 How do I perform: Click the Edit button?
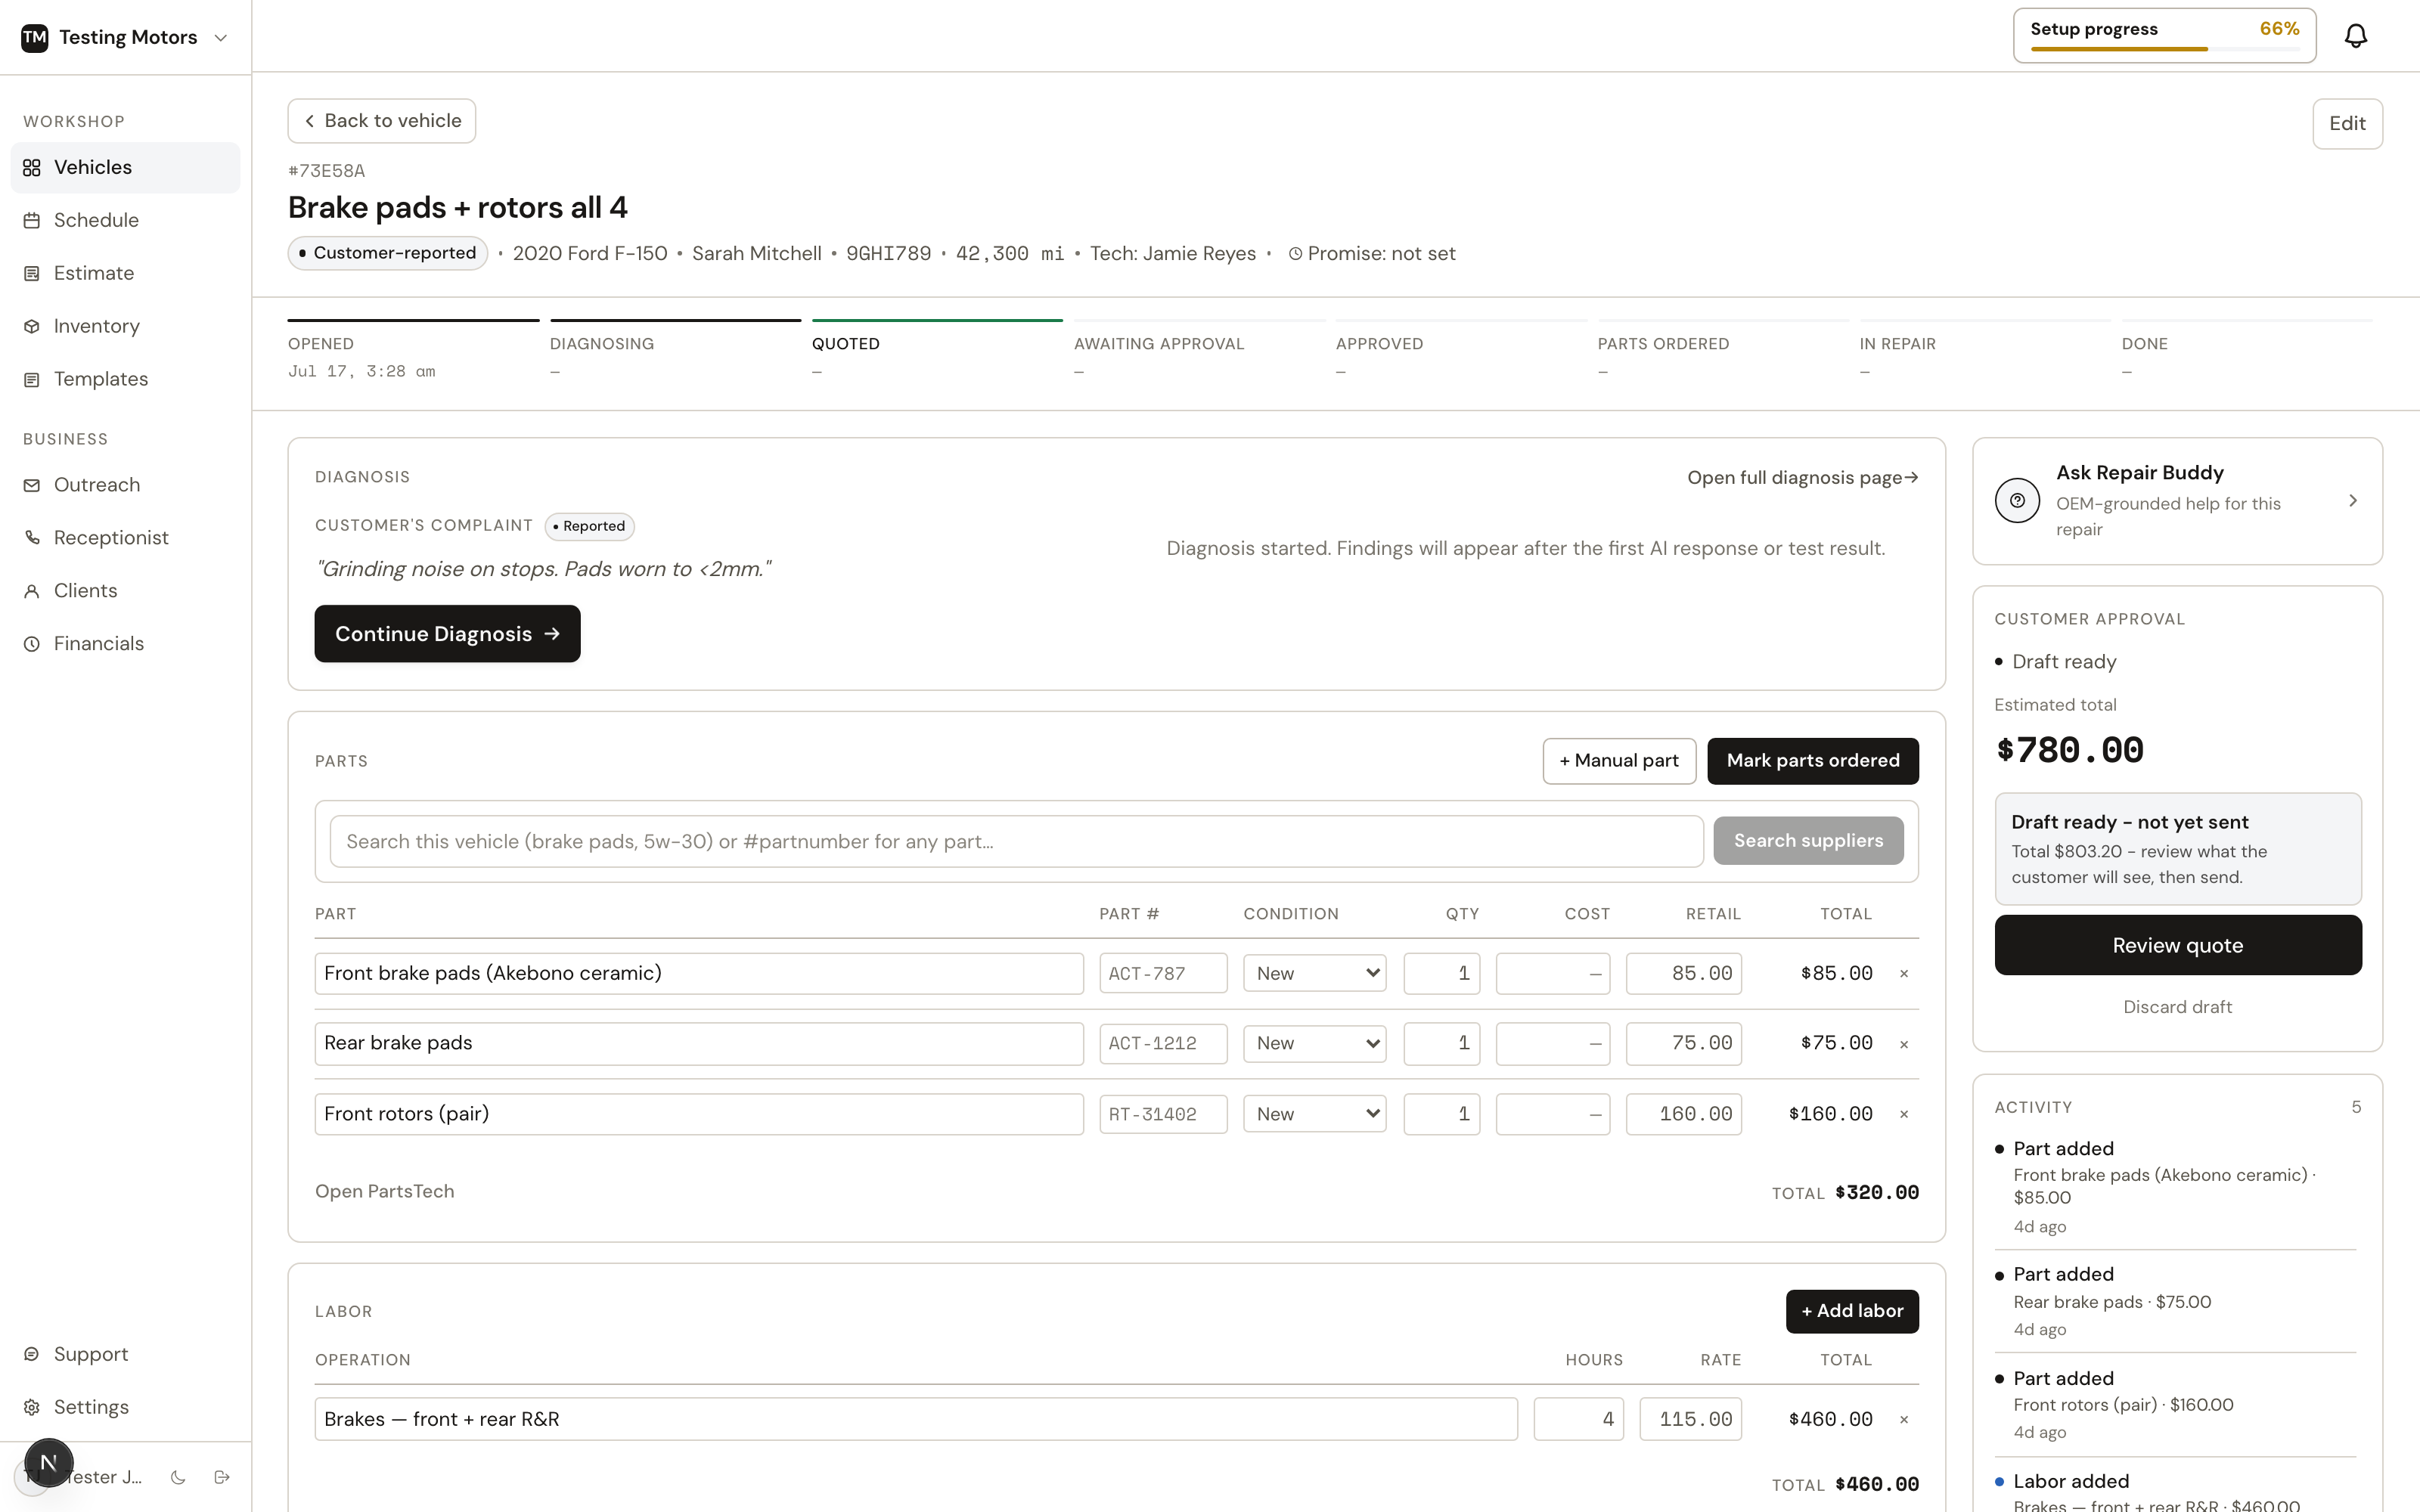2347,124
